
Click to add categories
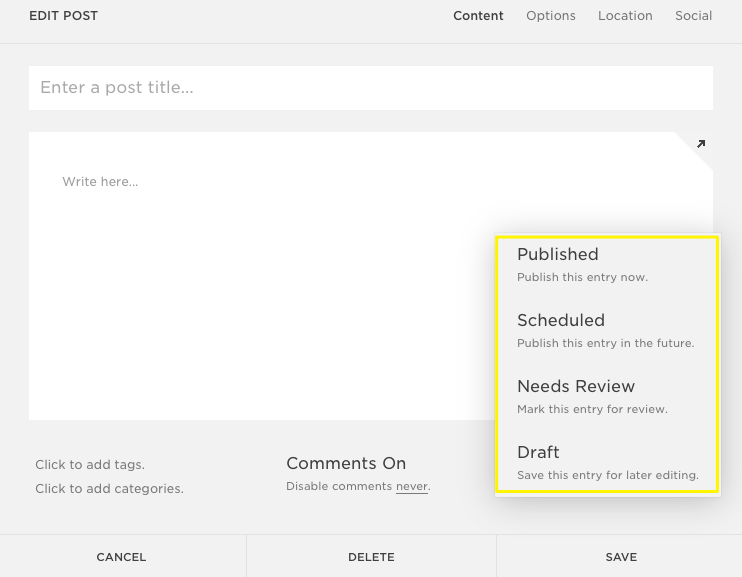coord(109,489)
